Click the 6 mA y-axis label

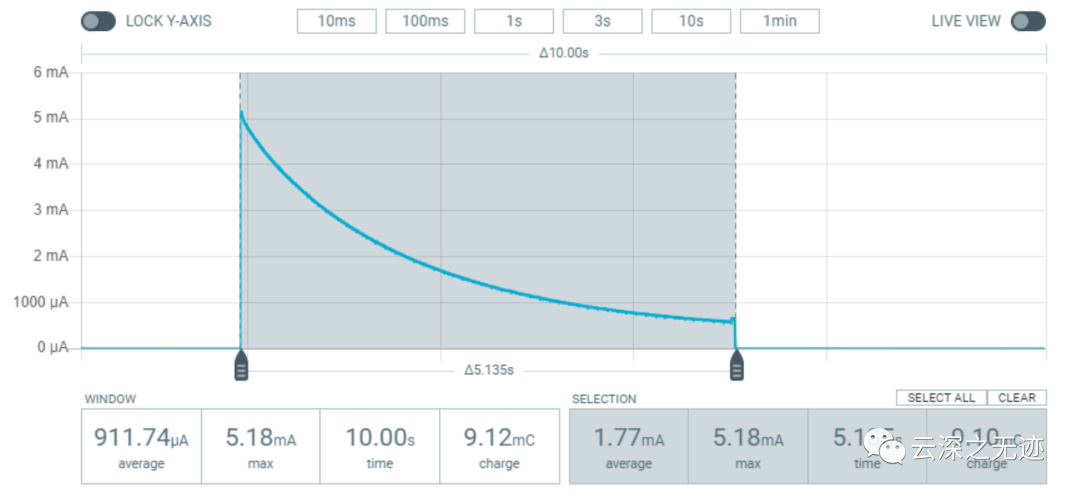pyautogui.click(x=51, y=72)
